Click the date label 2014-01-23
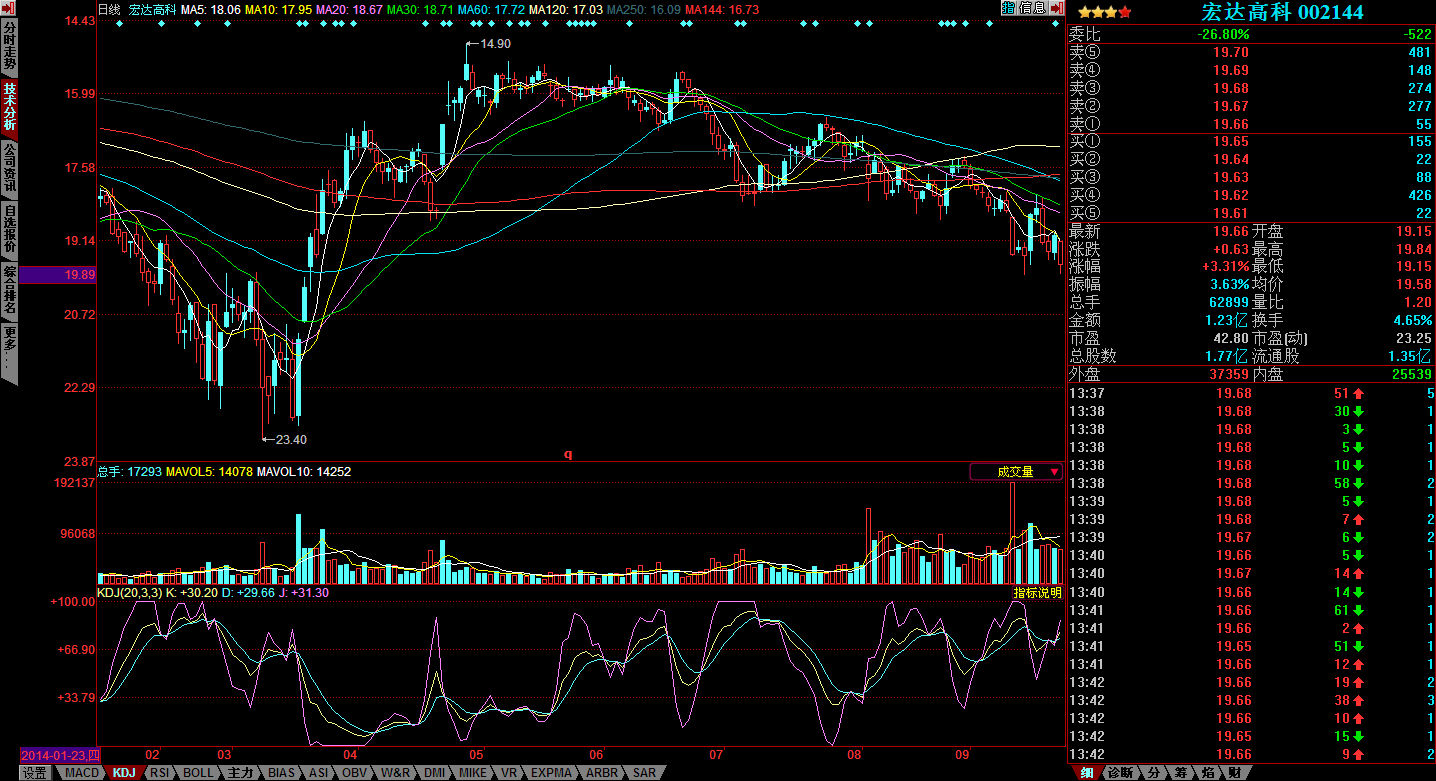This screenshot has width=1436, height=781. coord(60,755)
